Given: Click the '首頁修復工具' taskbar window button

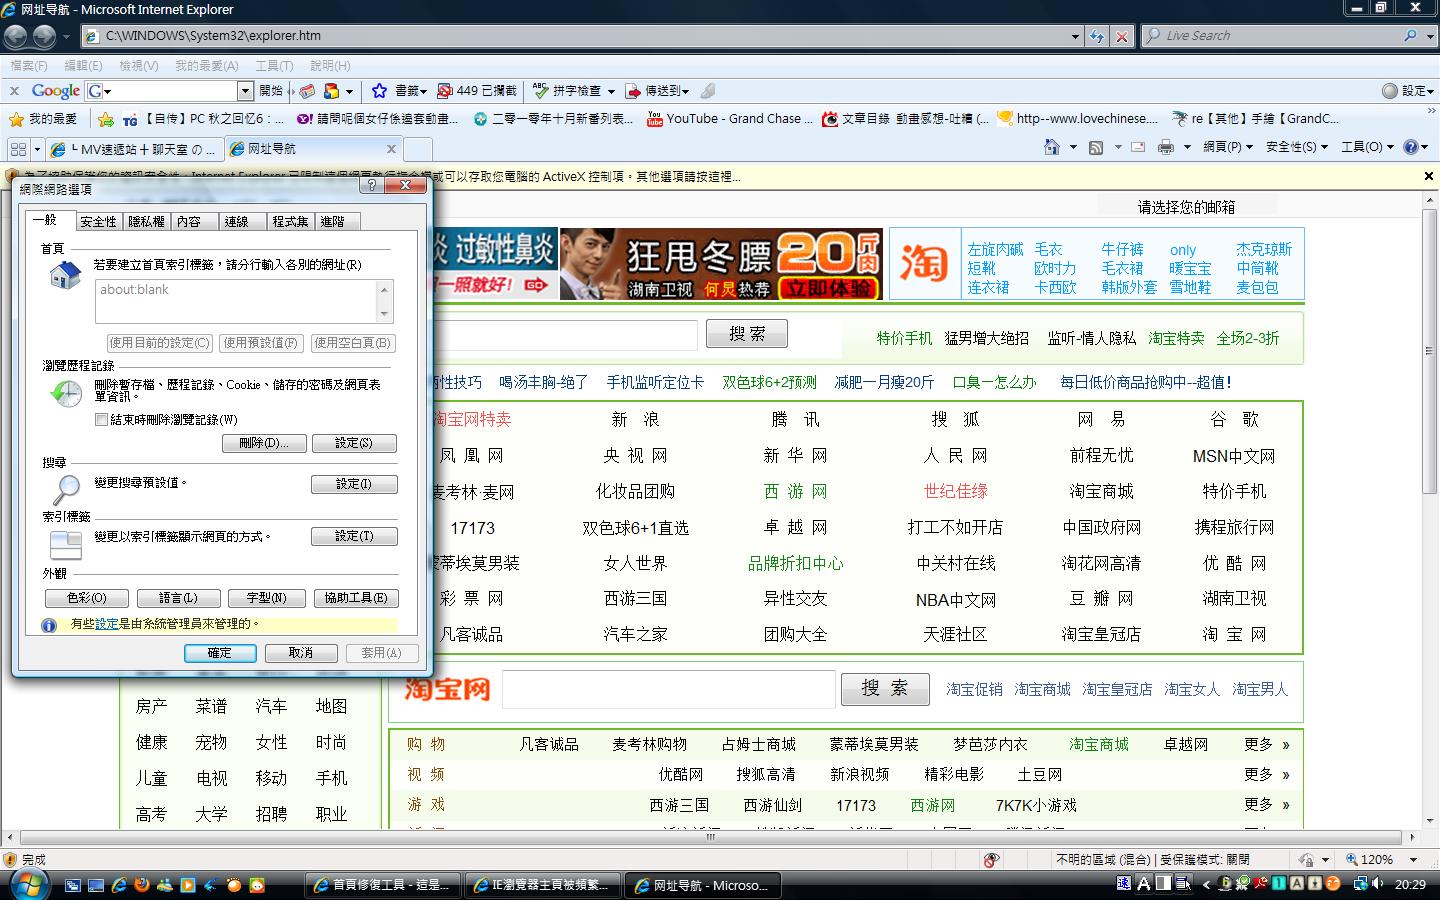Looking at the screenshot, I should [x=382, y=885].
